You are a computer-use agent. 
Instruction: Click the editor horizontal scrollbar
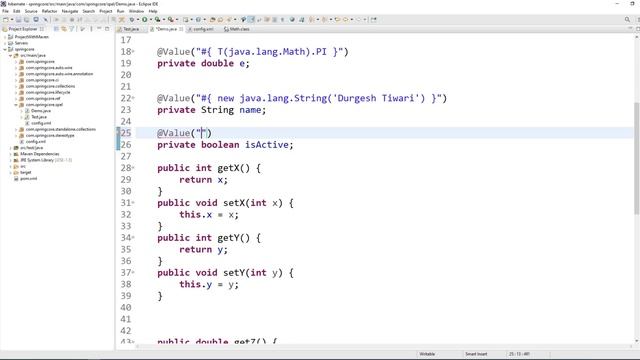tap(384, 347)
